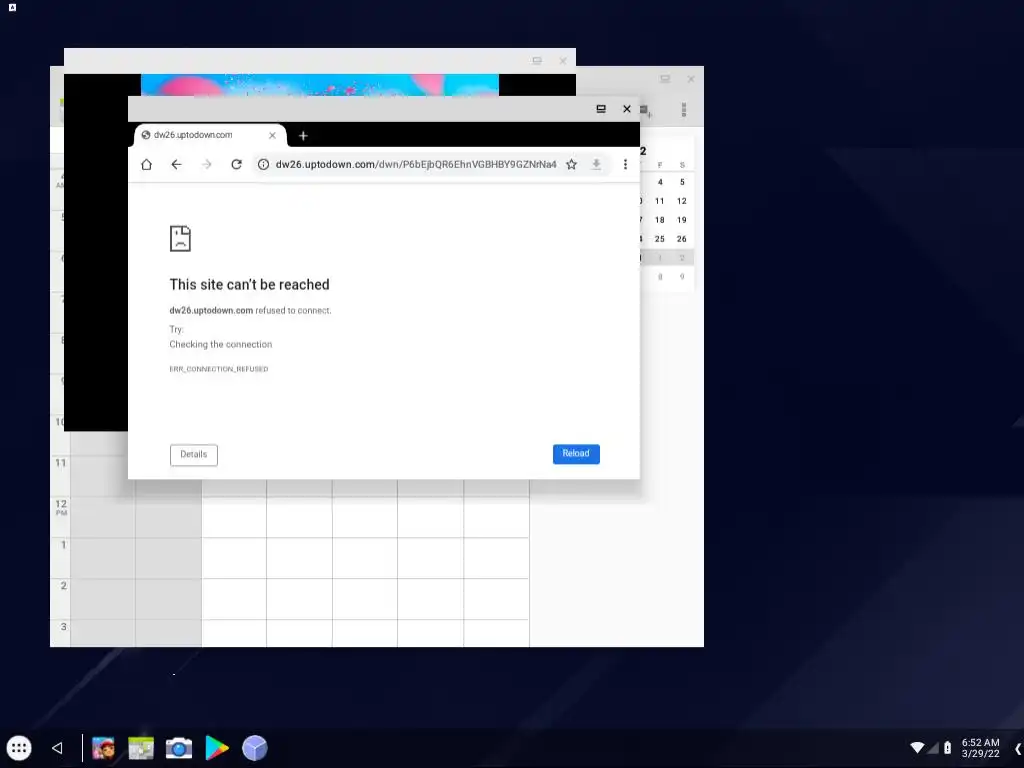Open a new tab with plus button

click(303, 136)
